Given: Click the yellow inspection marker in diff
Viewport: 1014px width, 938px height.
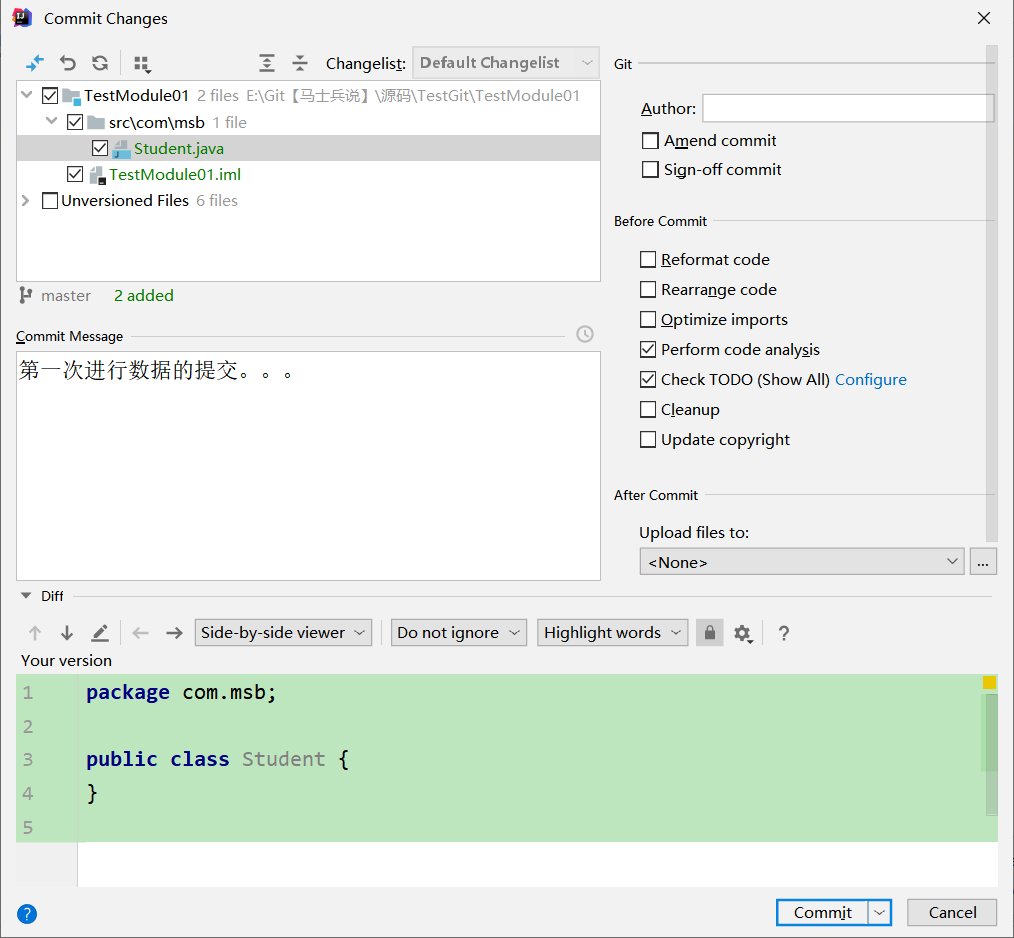Looking at the screenshot, I should (989, 682).
